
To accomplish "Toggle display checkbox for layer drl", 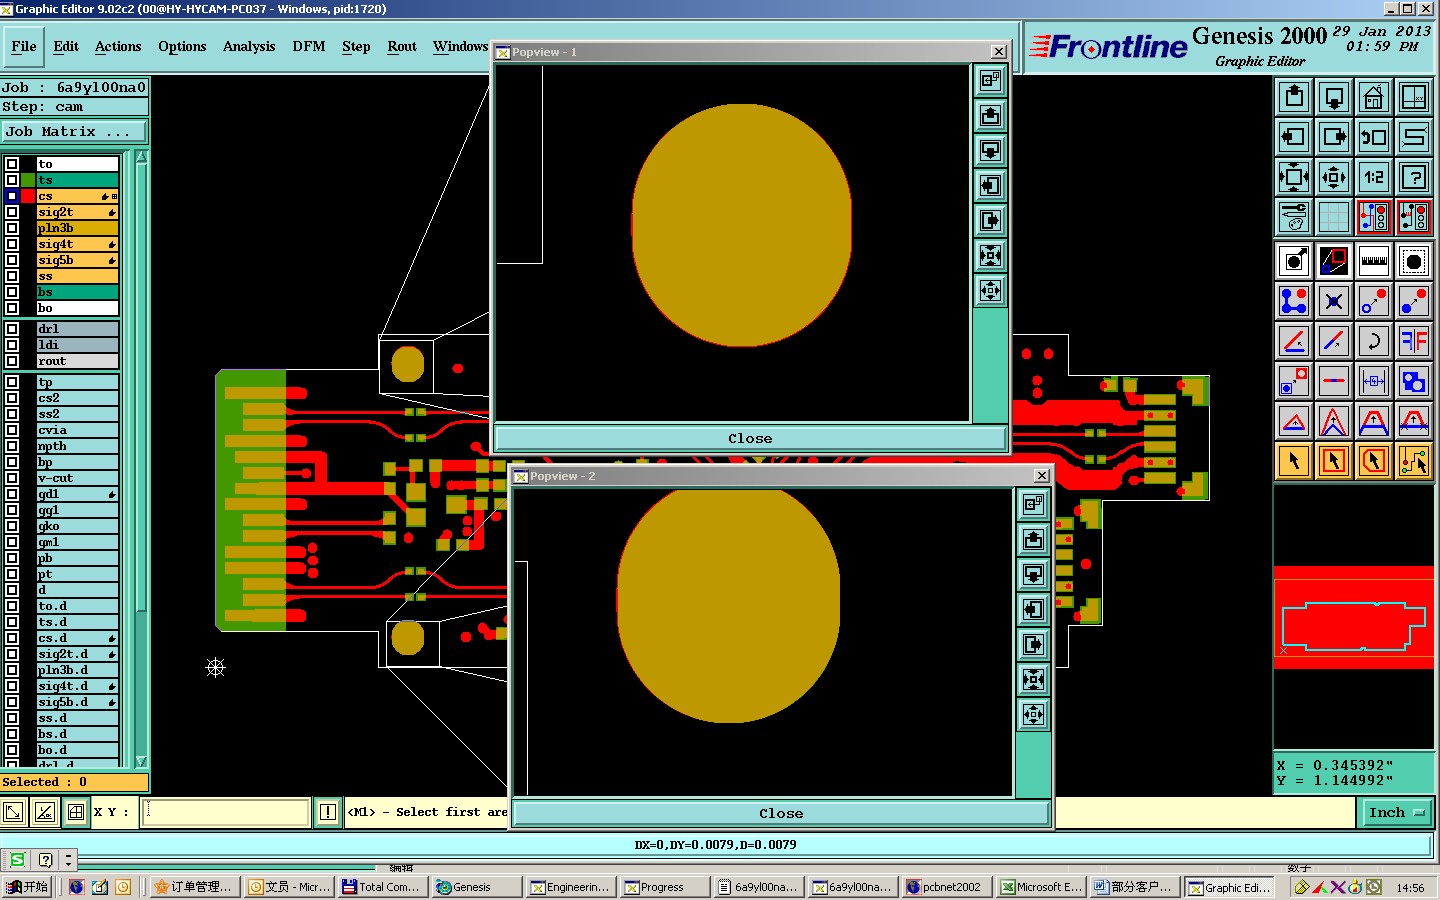I will click(12, 329).
